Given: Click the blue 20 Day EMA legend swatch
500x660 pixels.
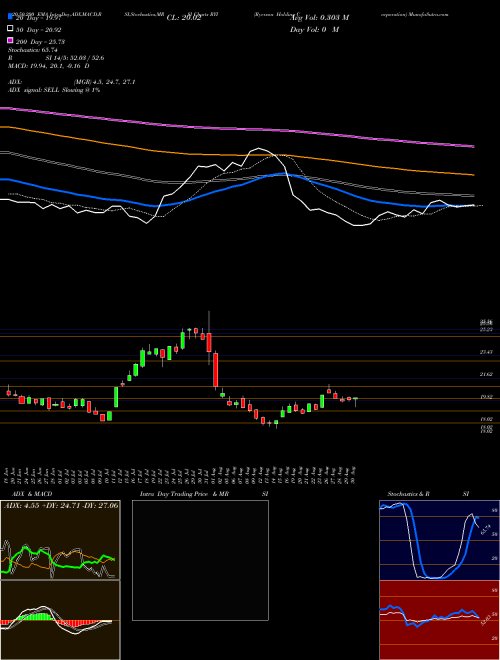Looking at the screenshot, I should coord(10,17).
